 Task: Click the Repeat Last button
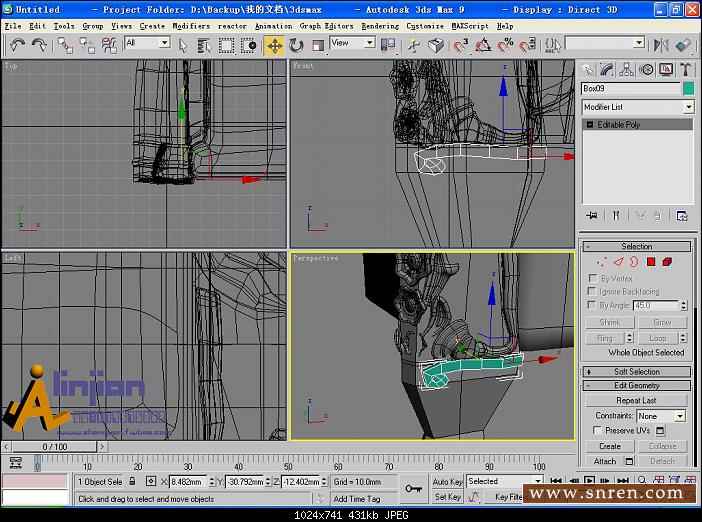click(636, 401)
